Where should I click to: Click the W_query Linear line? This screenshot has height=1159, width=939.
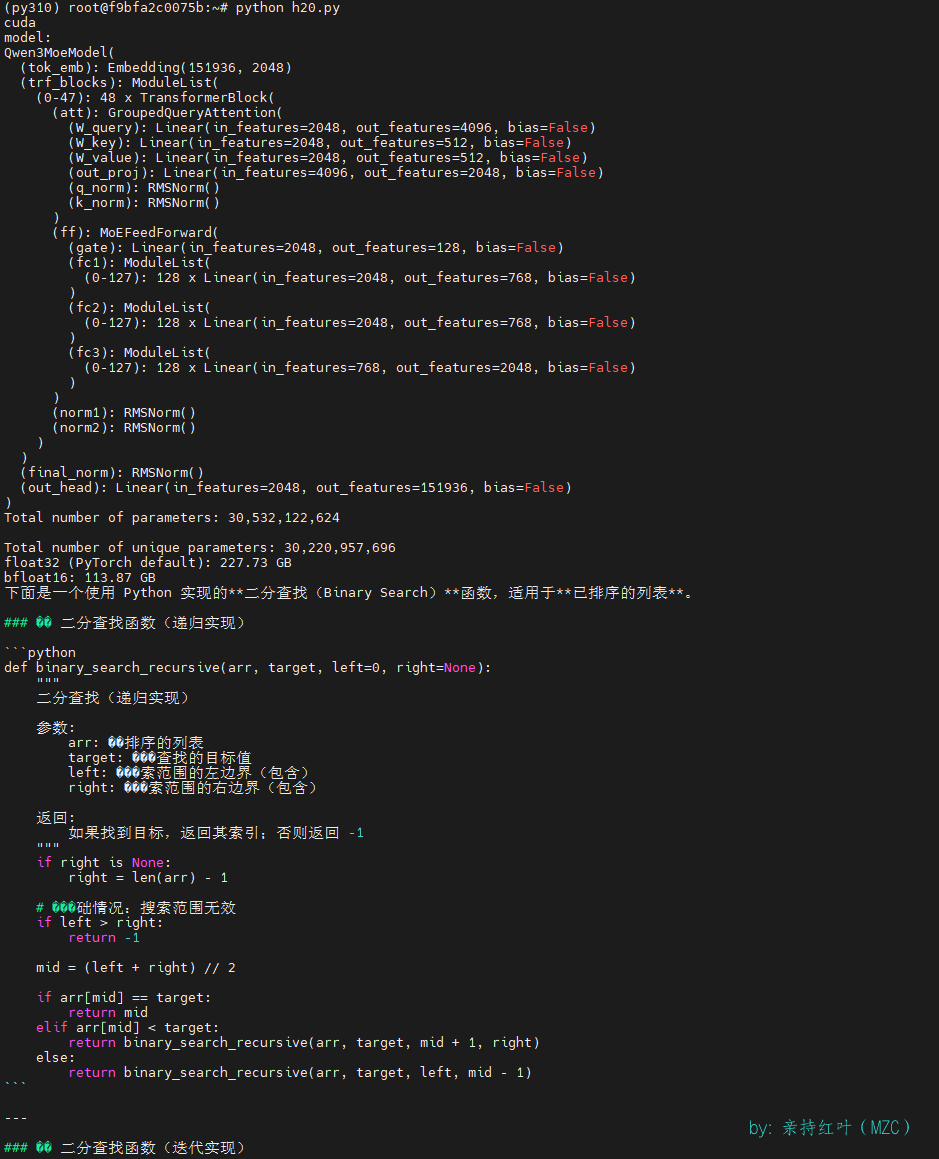click(x=332, y=128)
